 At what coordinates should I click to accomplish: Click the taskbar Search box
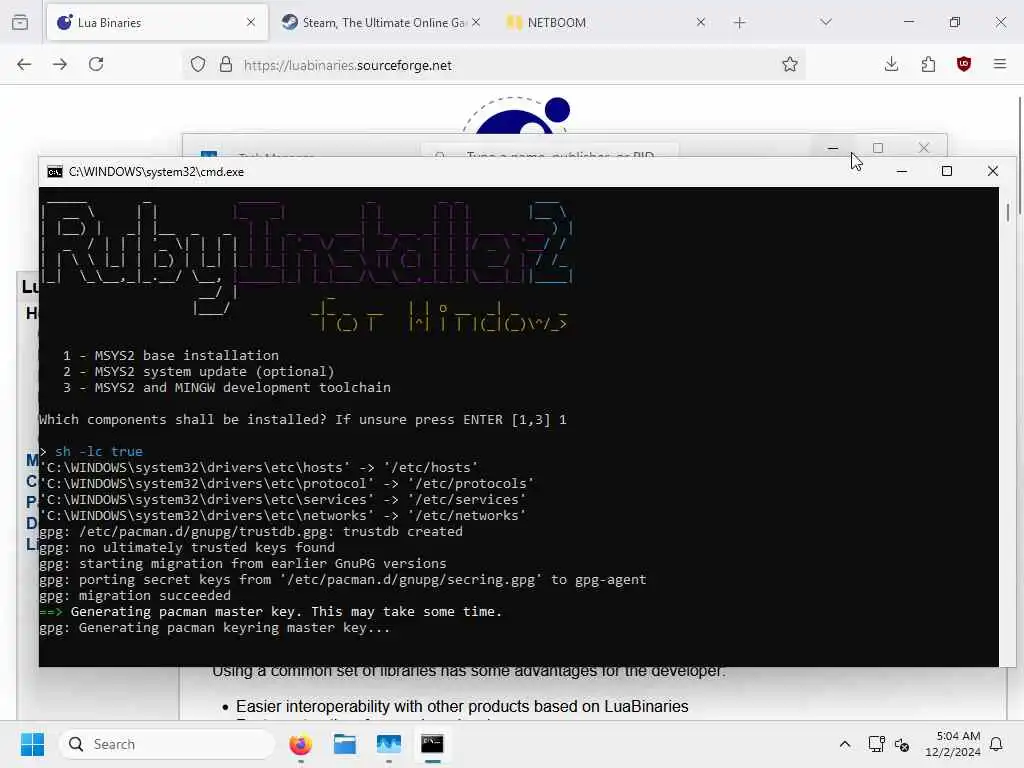(167, 744)
